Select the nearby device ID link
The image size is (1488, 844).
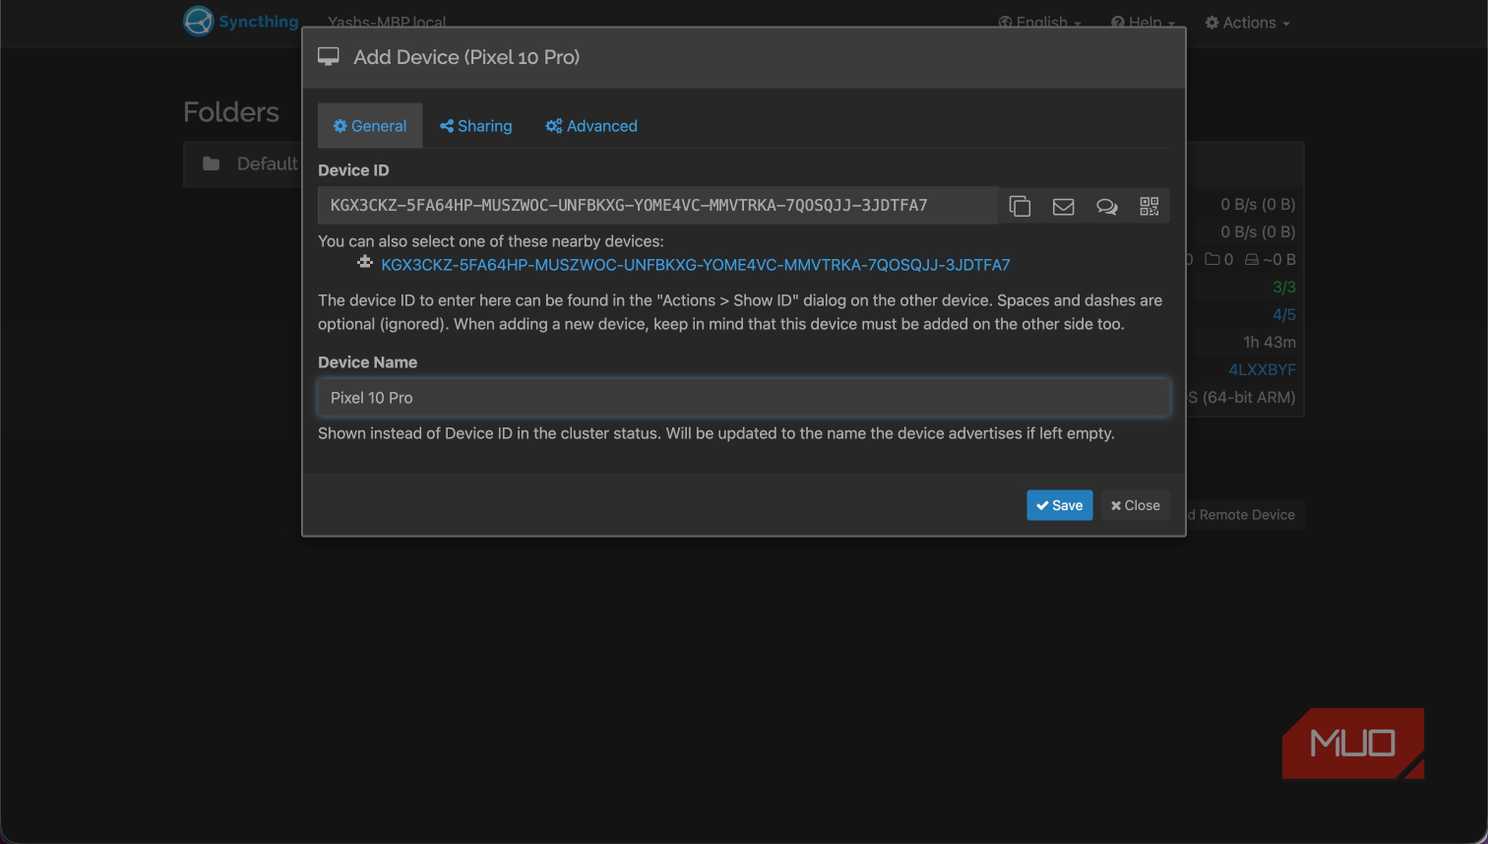(x=695, y=265)
